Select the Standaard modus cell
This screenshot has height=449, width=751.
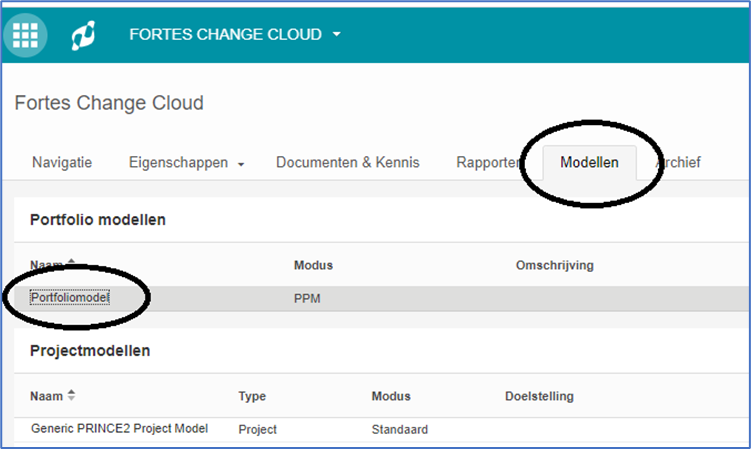pos(400,429)
